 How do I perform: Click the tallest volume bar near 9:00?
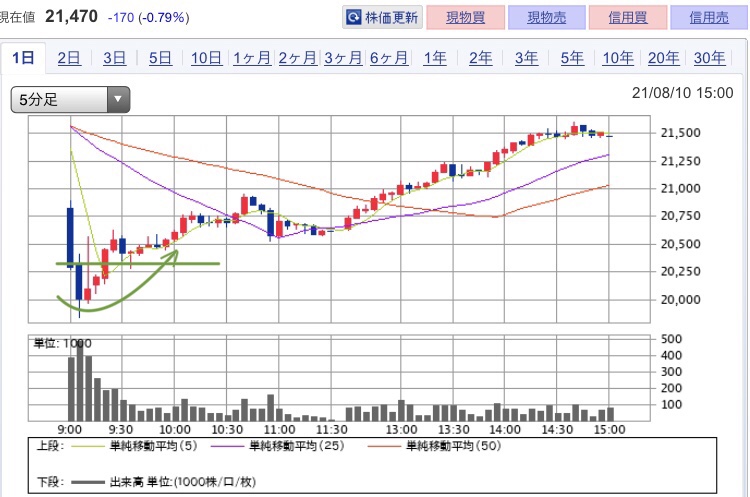pyautogui.click(x=80, y=381)
